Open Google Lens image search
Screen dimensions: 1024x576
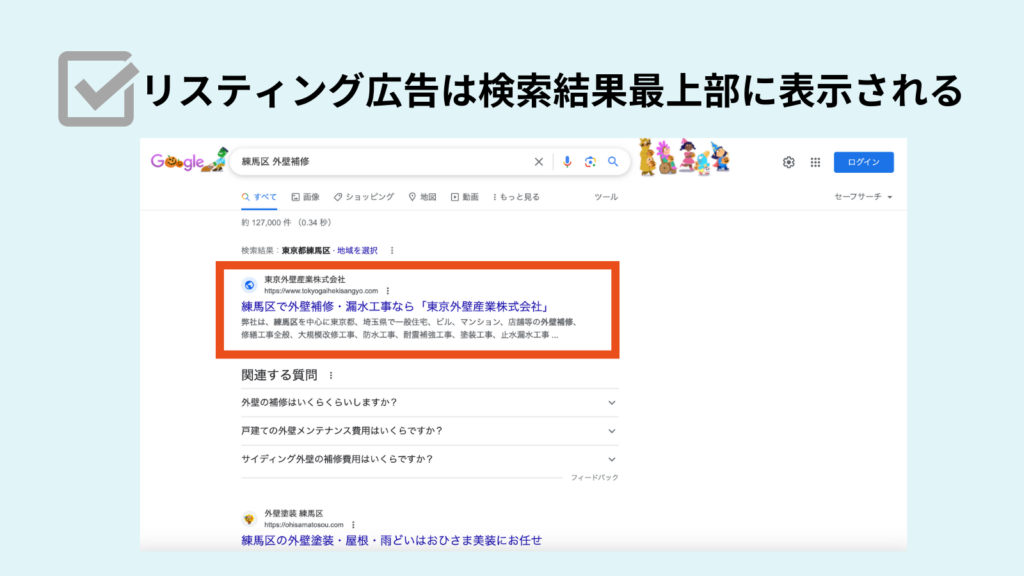[x=590, y=162]
